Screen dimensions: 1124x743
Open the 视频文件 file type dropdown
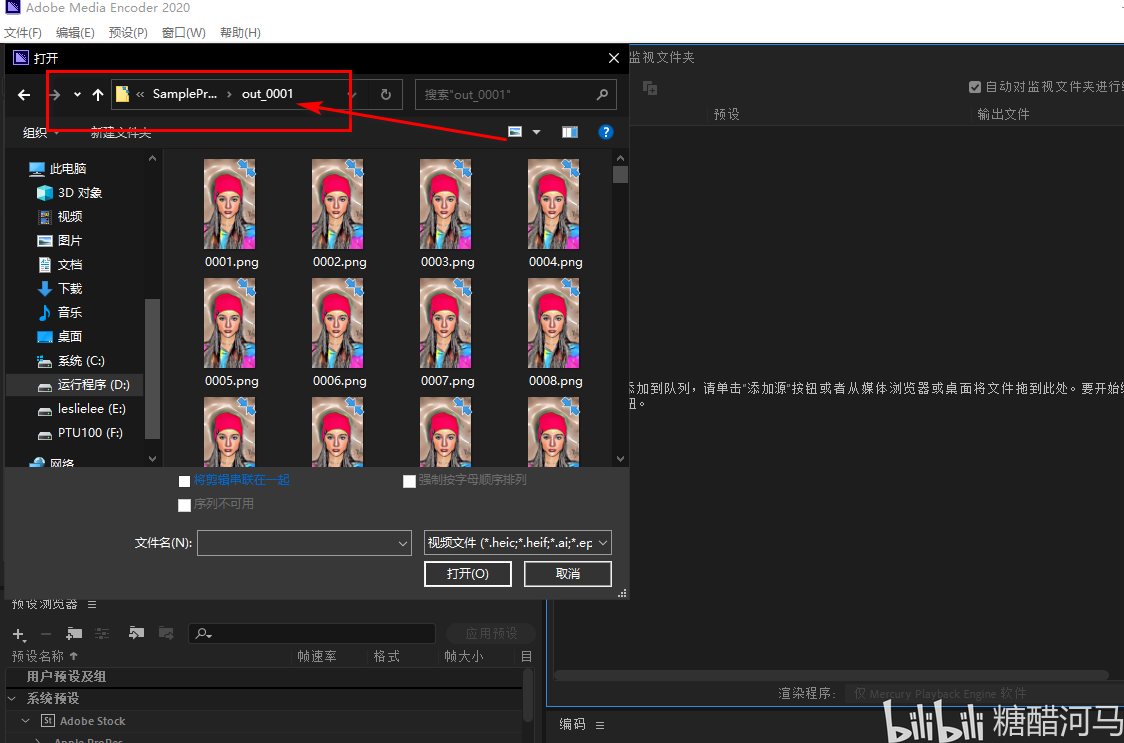coord(602,544)
